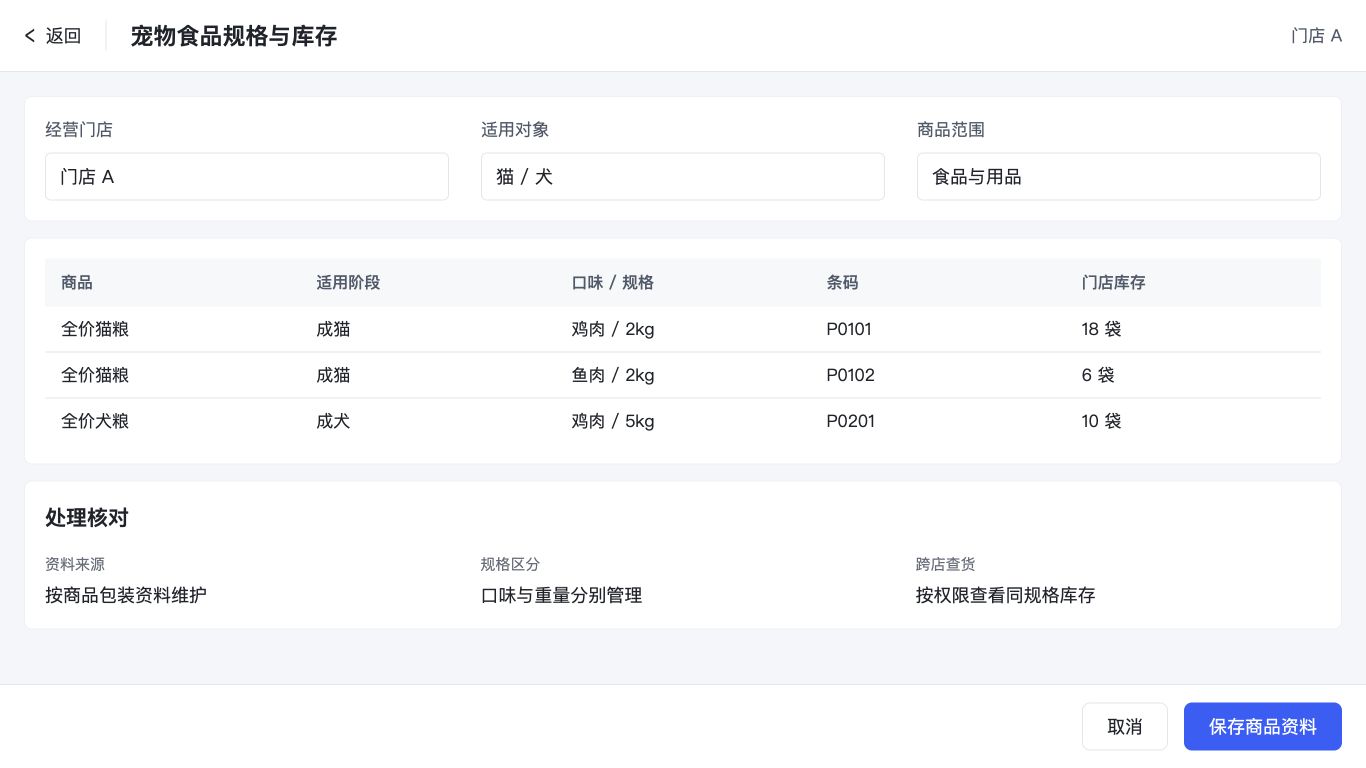Cancel with the 取消 button

[x=1124, y=726]
